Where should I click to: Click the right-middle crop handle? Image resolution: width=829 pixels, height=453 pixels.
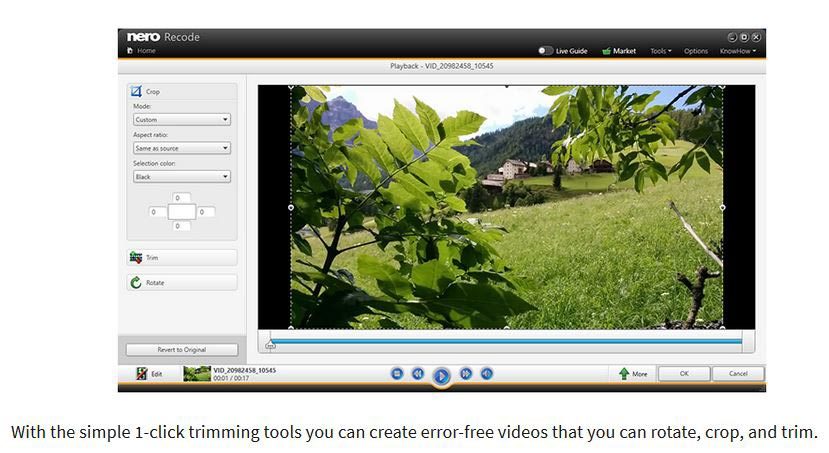pos(723,208)
